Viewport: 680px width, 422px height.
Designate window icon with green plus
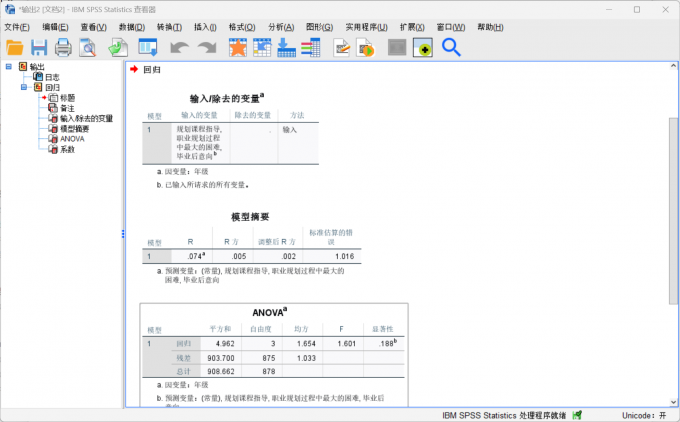(x=422, y=47)
